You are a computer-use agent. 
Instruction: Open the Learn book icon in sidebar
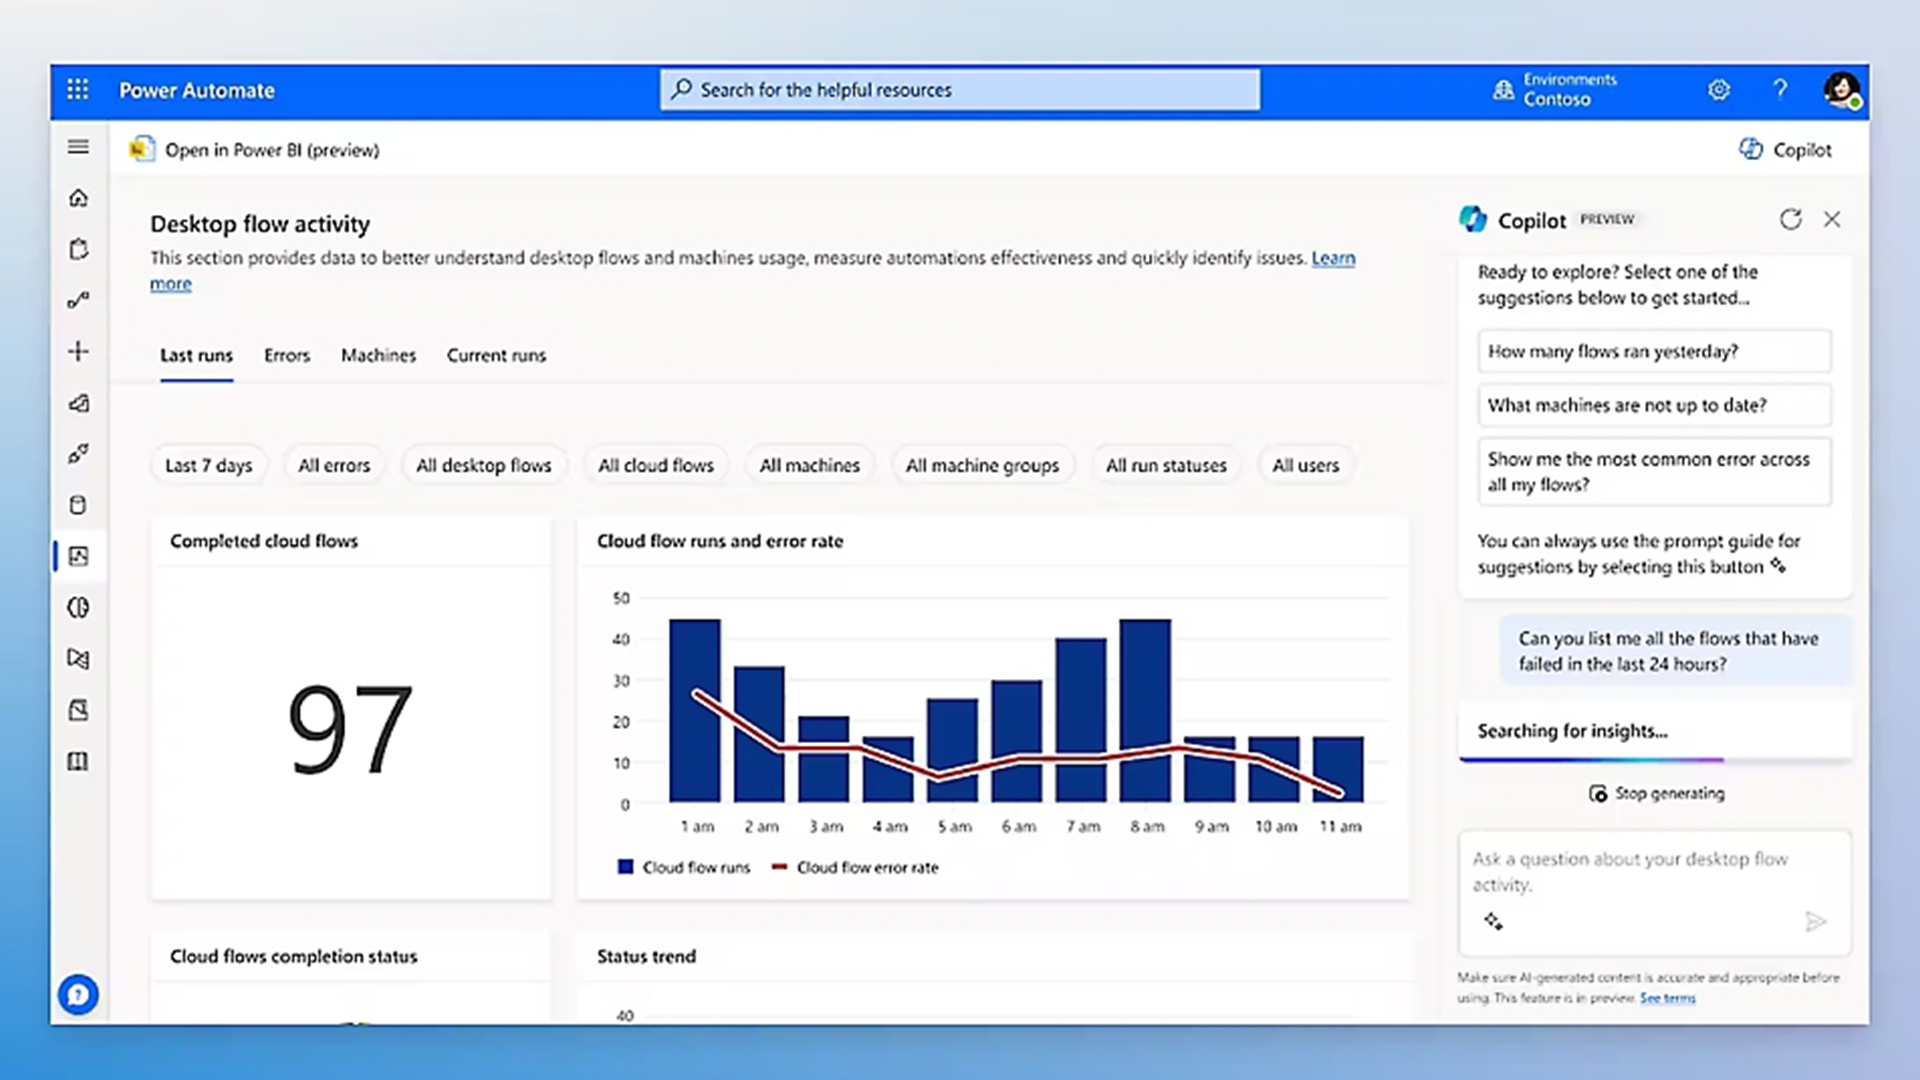pyautogui.click(x=78, y=762)
